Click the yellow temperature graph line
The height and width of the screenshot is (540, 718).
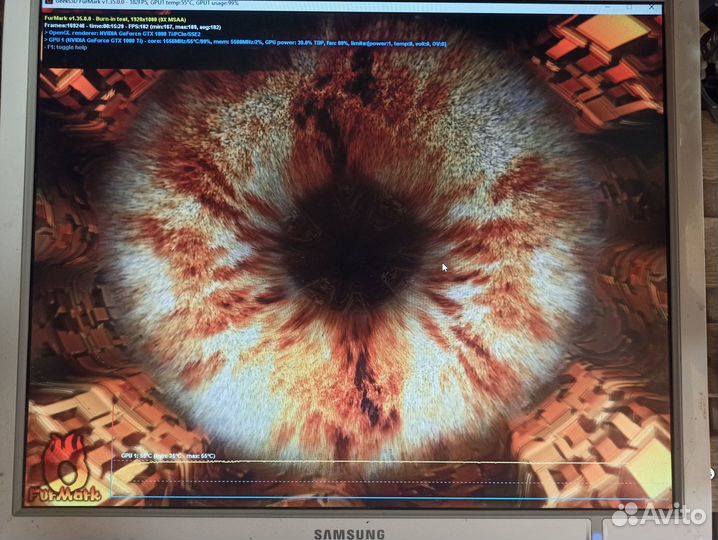(300, 462)
